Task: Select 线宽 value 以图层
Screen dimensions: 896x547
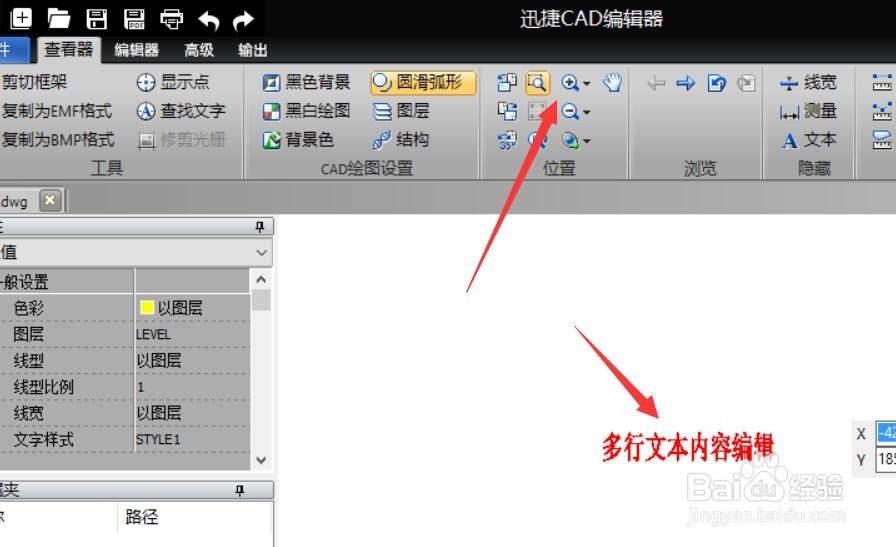Action: pos(192,413)
